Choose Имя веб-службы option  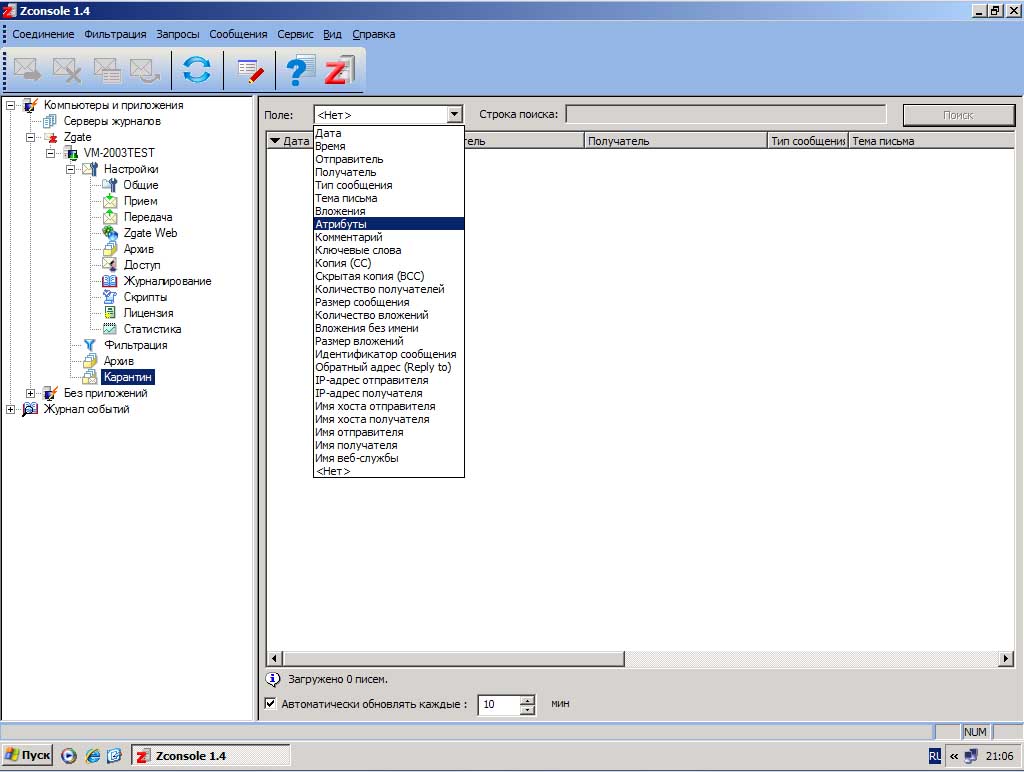(389, 458)
